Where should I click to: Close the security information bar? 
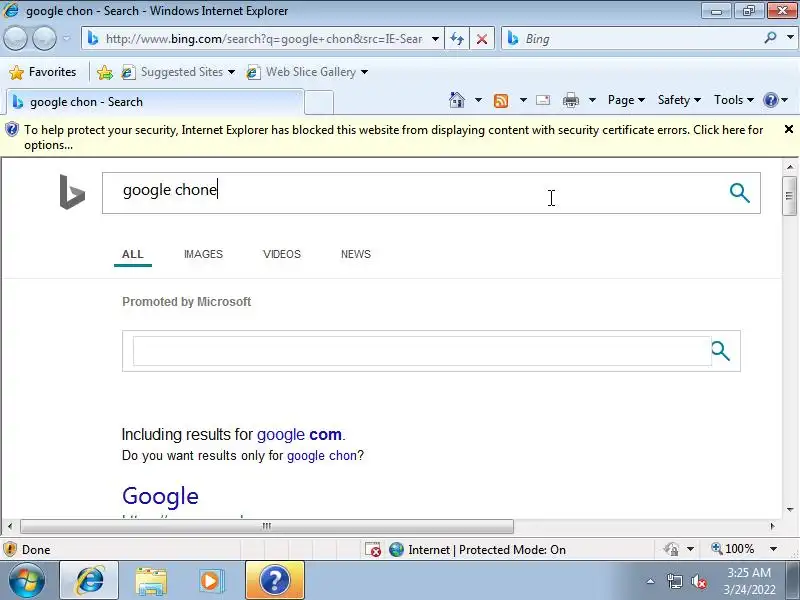click(x=788, y=129)
